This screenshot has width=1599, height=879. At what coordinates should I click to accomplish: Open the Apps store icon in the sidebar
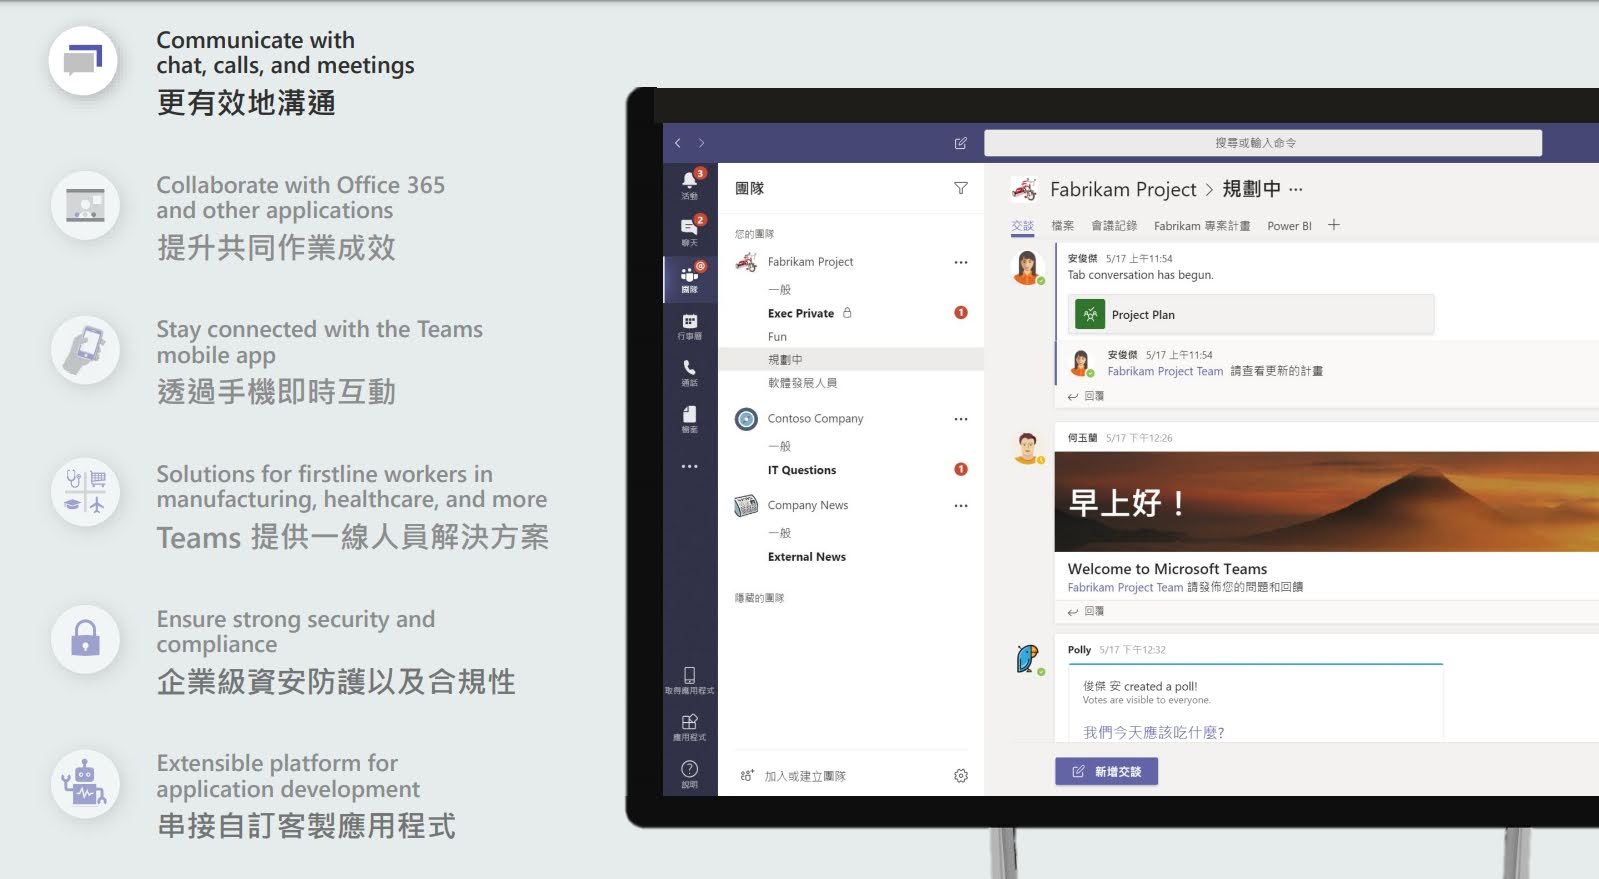click(x=689, y=726)
